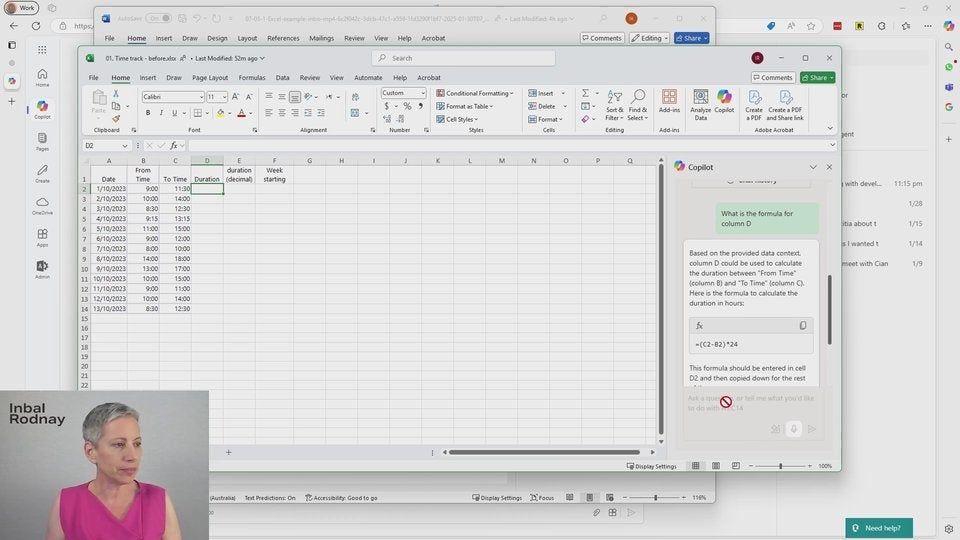Screen dimensions: 960x540
Task: Click the Increase Indent icon
Action: (321, 113)
